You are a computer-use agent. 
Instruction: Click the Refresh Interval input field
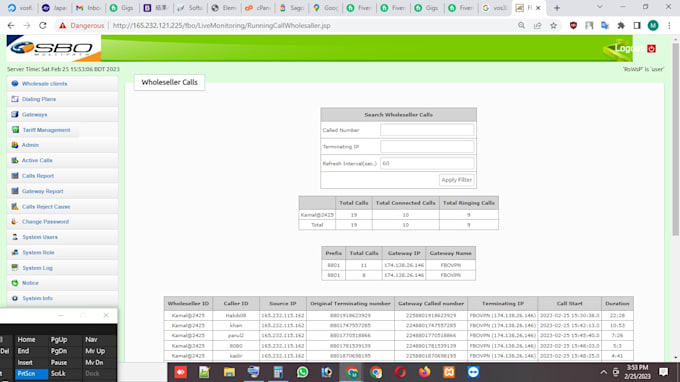click(427, 163)
